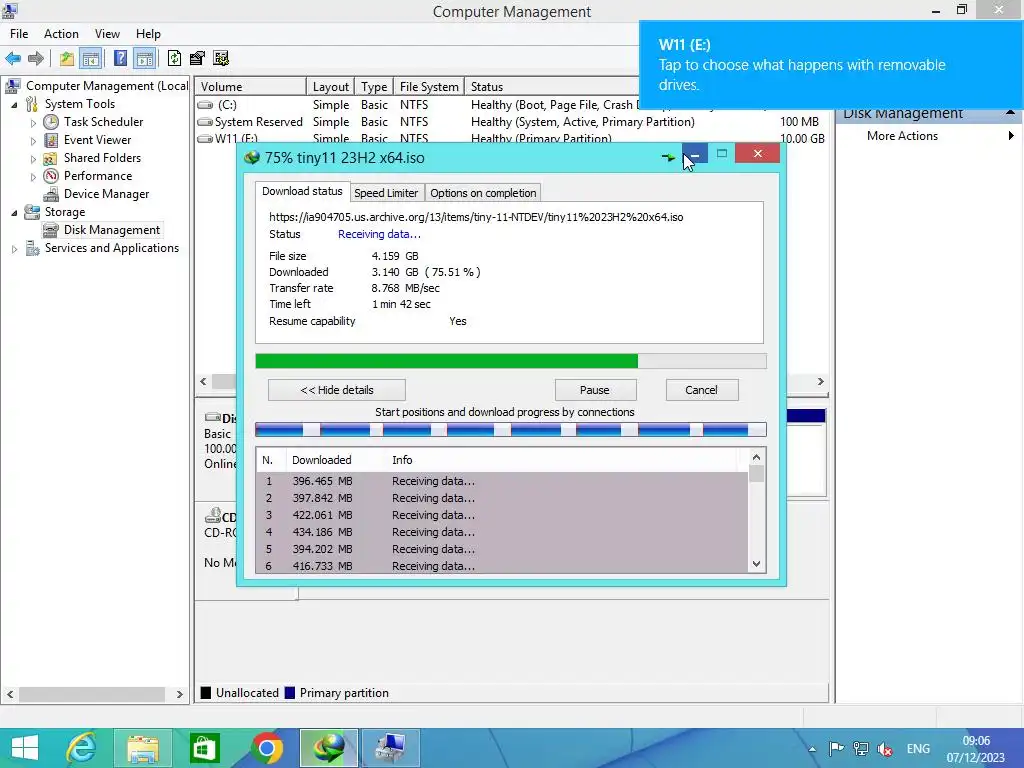Click More Actions in Actions pane

tap(902, 136)
